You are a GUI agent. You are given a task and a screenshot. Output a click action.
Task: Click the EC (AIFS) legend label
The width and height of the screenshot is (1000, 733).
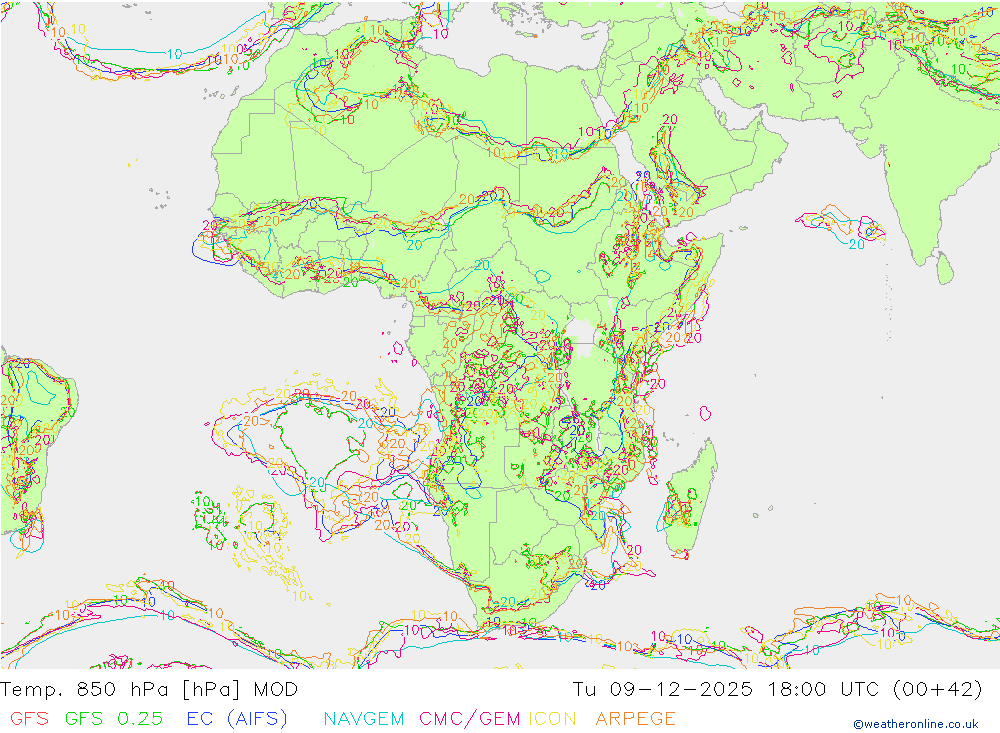coord(237,718)
